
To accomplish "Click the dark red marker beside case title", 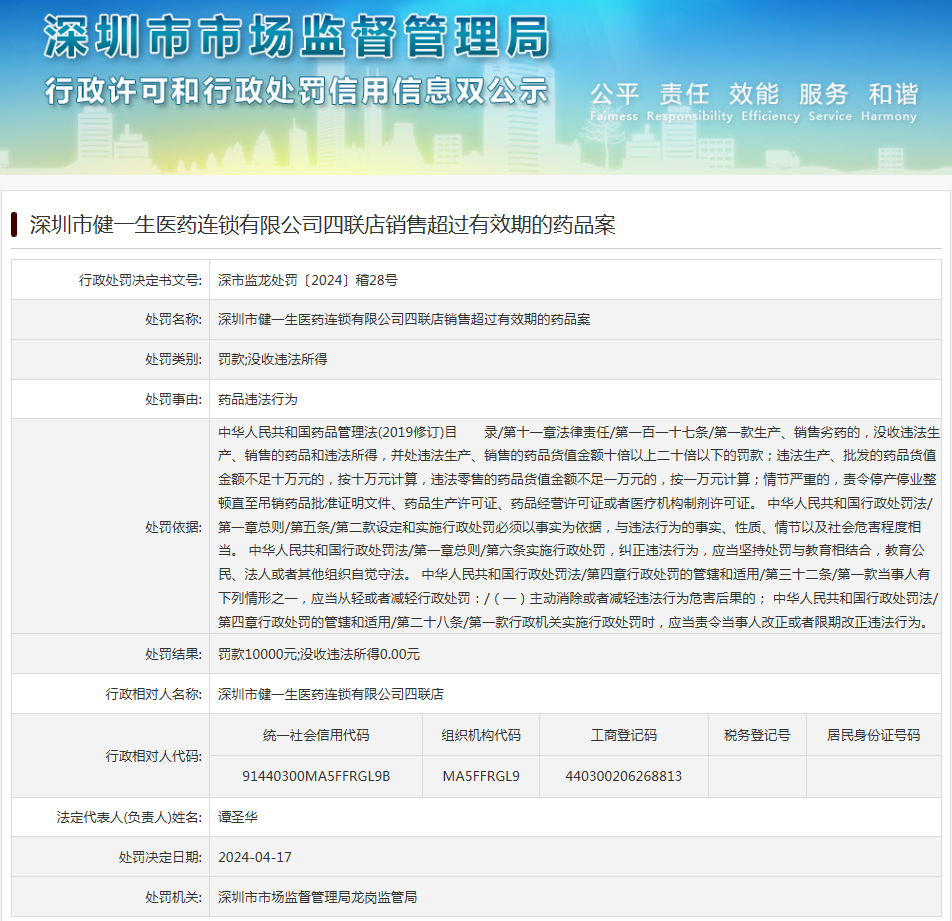I will pos(15,224).
